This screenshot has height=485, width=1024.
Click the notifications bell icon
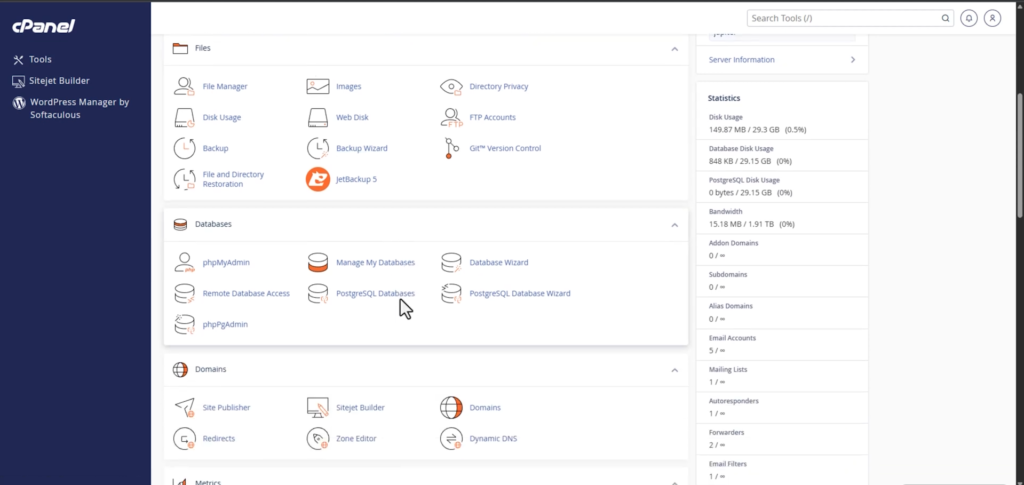[x=968, y=18]
